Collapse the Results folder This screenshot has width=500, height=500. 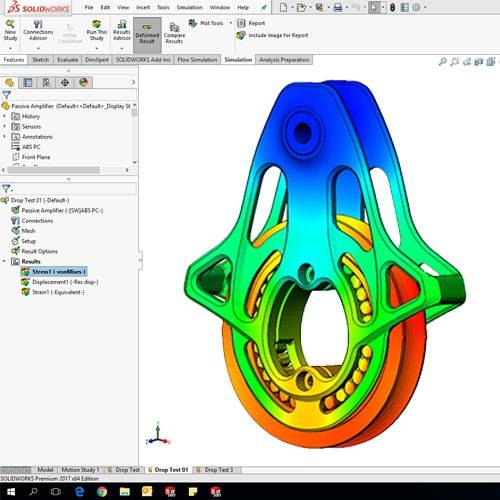4,261
